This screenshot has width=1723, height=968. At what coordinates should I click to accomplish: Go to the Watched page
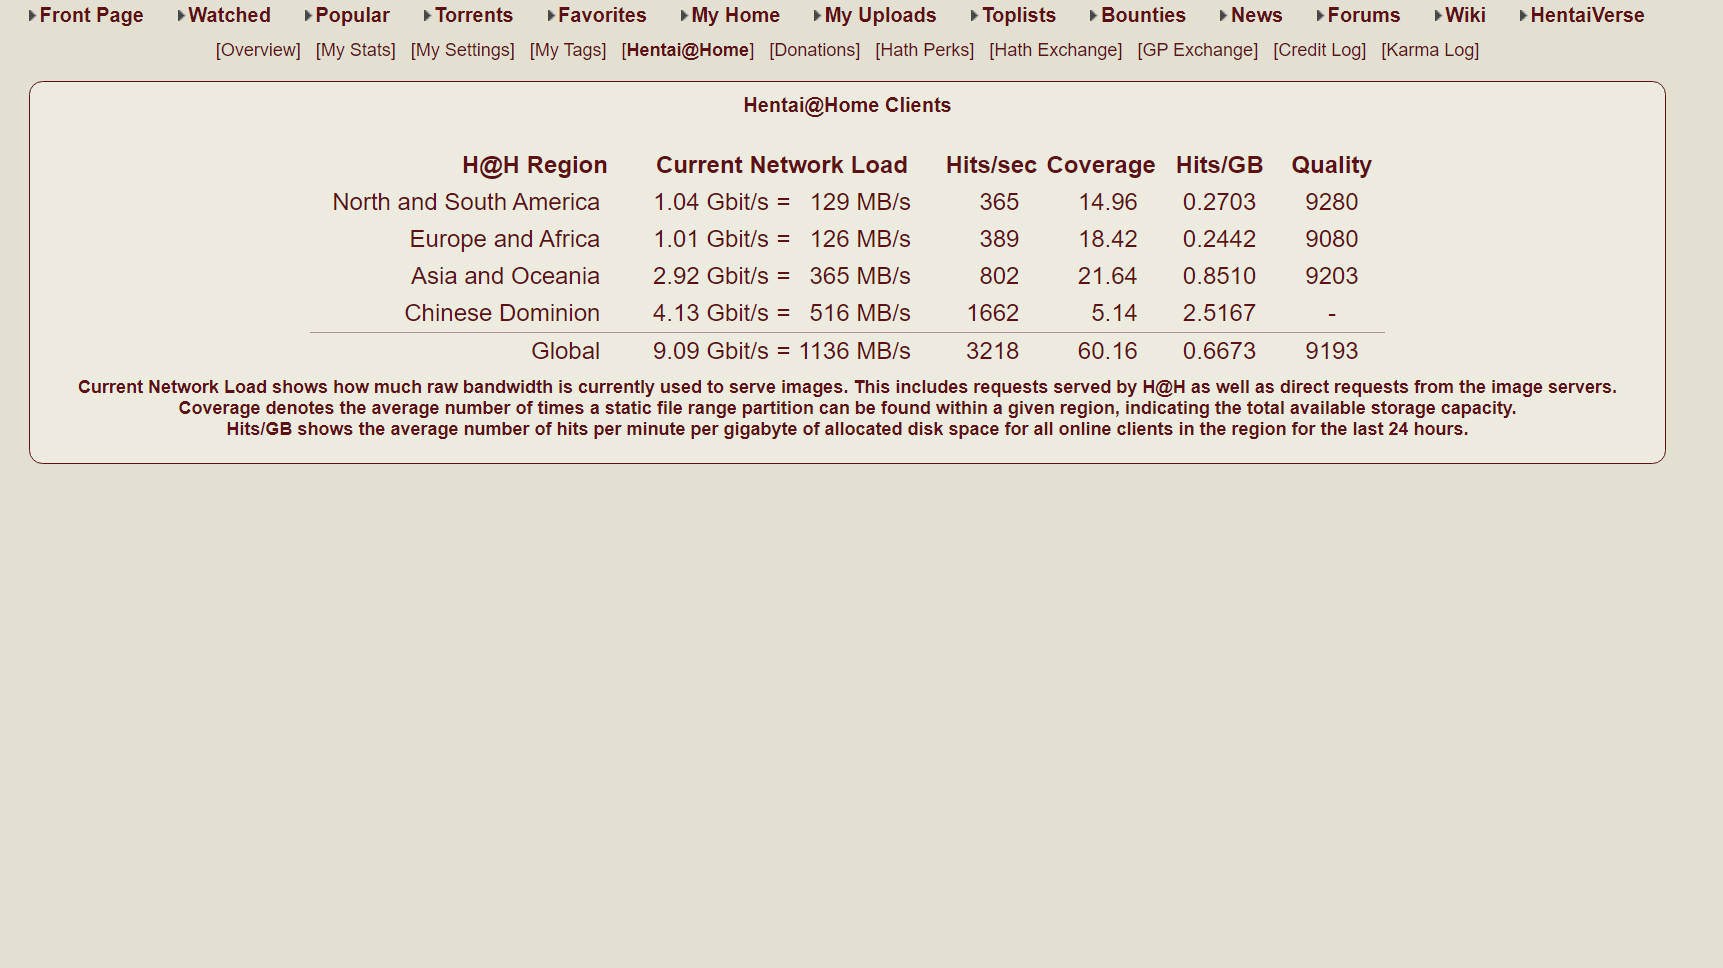pyautogui.click(x=229, y=15)
